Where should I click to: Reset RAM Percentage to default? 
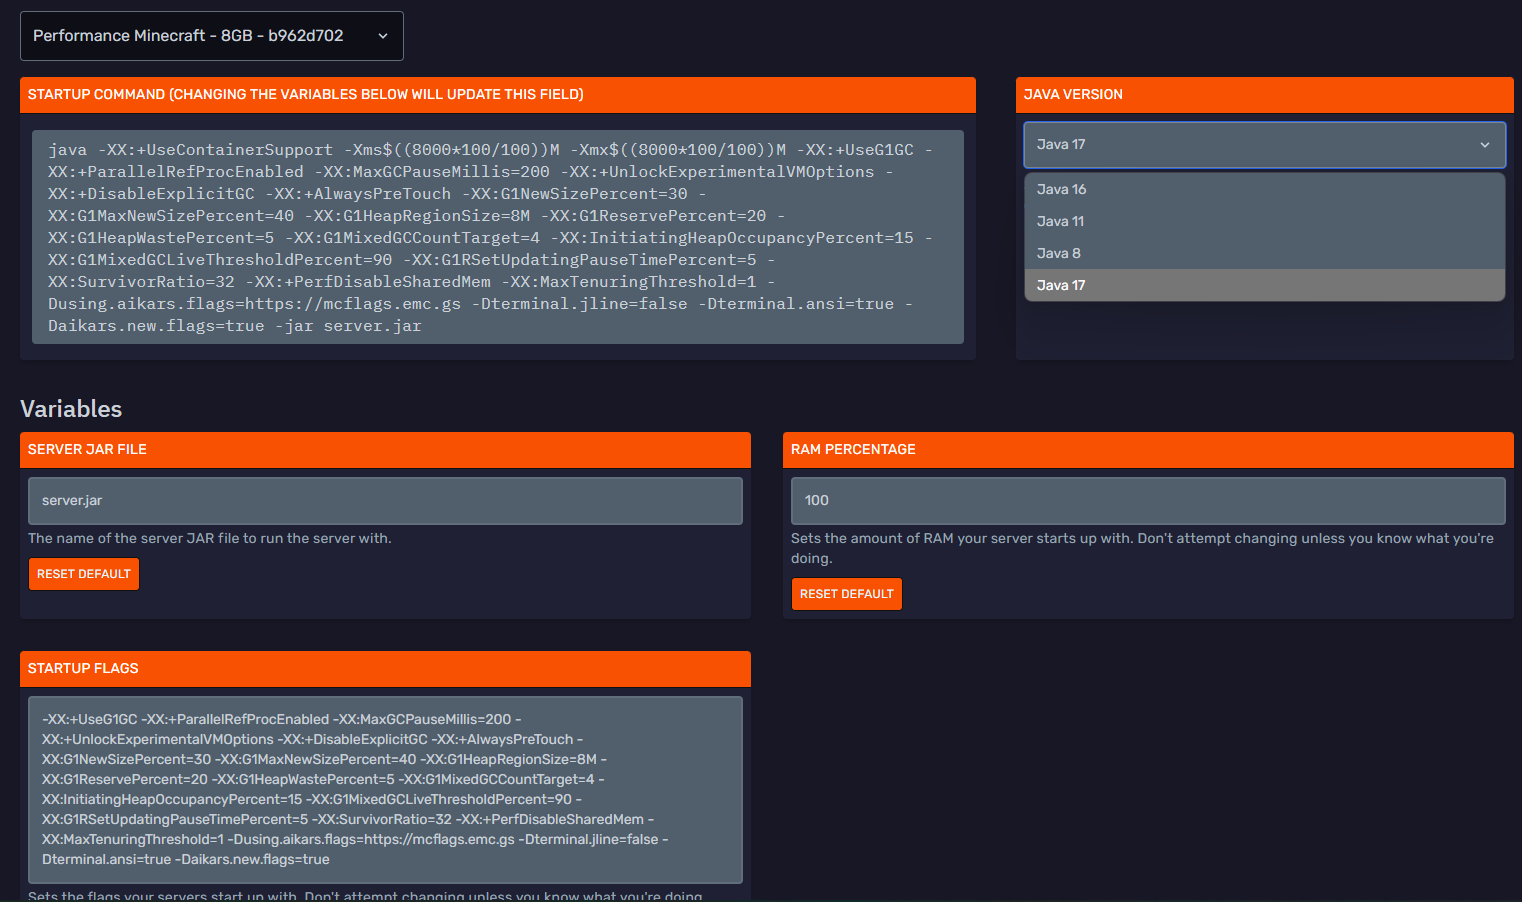pos(847,594)
